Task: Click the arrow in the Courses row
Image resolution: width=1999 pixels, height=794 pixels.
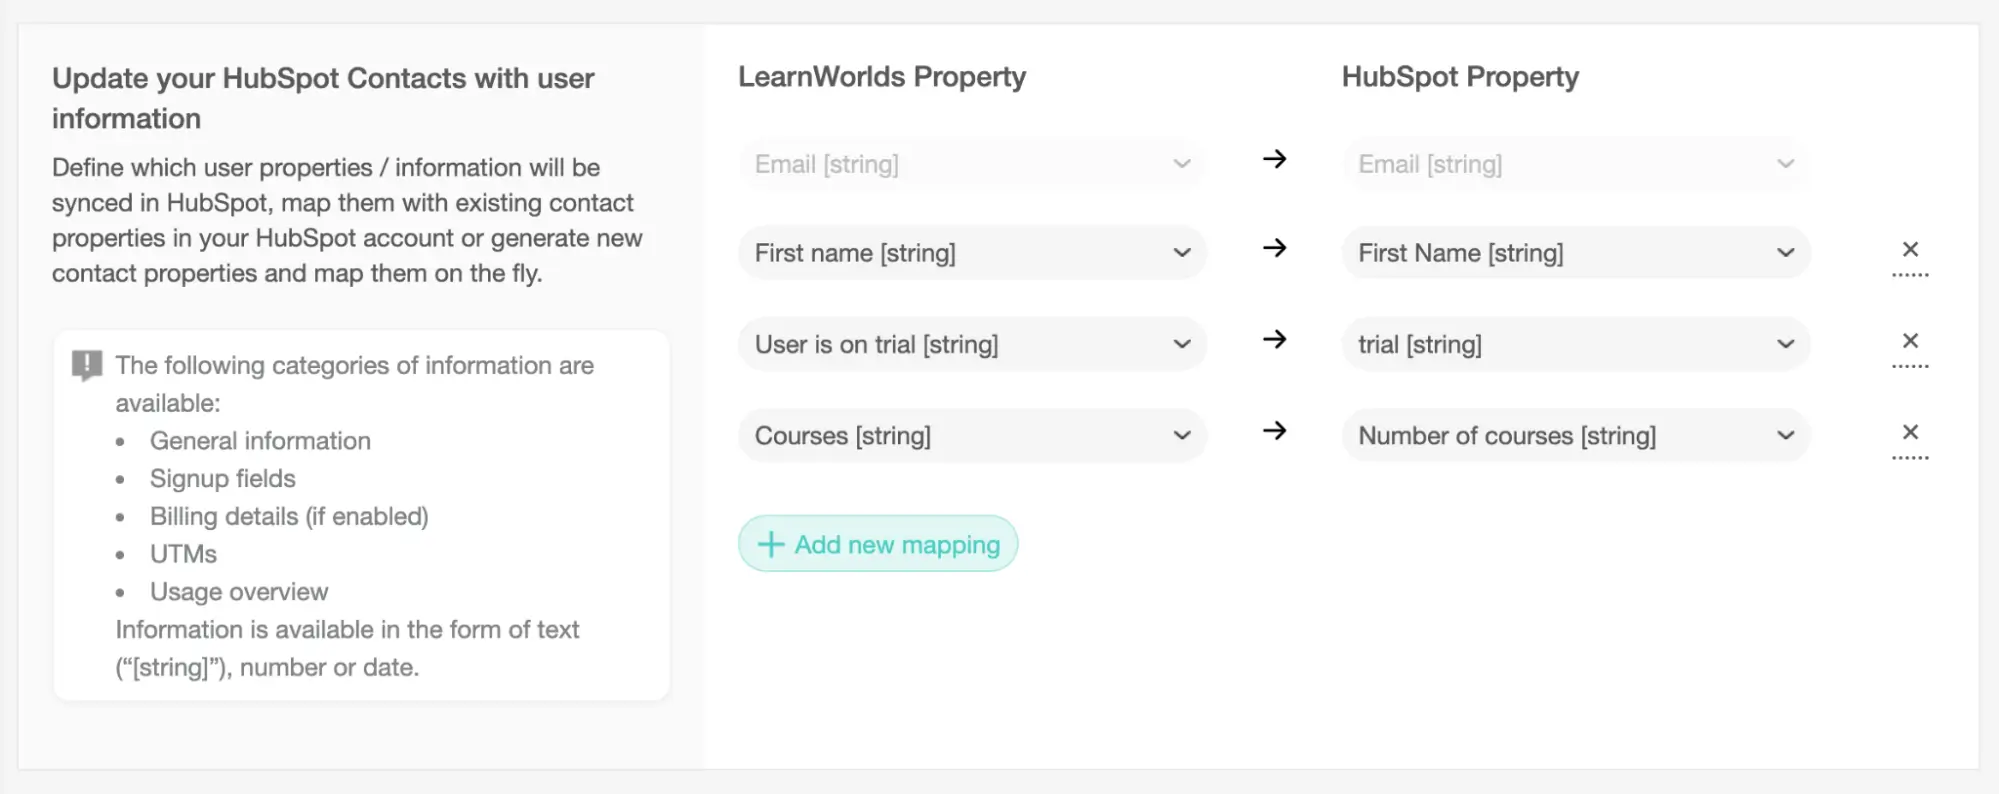Action: (1274, 431)
